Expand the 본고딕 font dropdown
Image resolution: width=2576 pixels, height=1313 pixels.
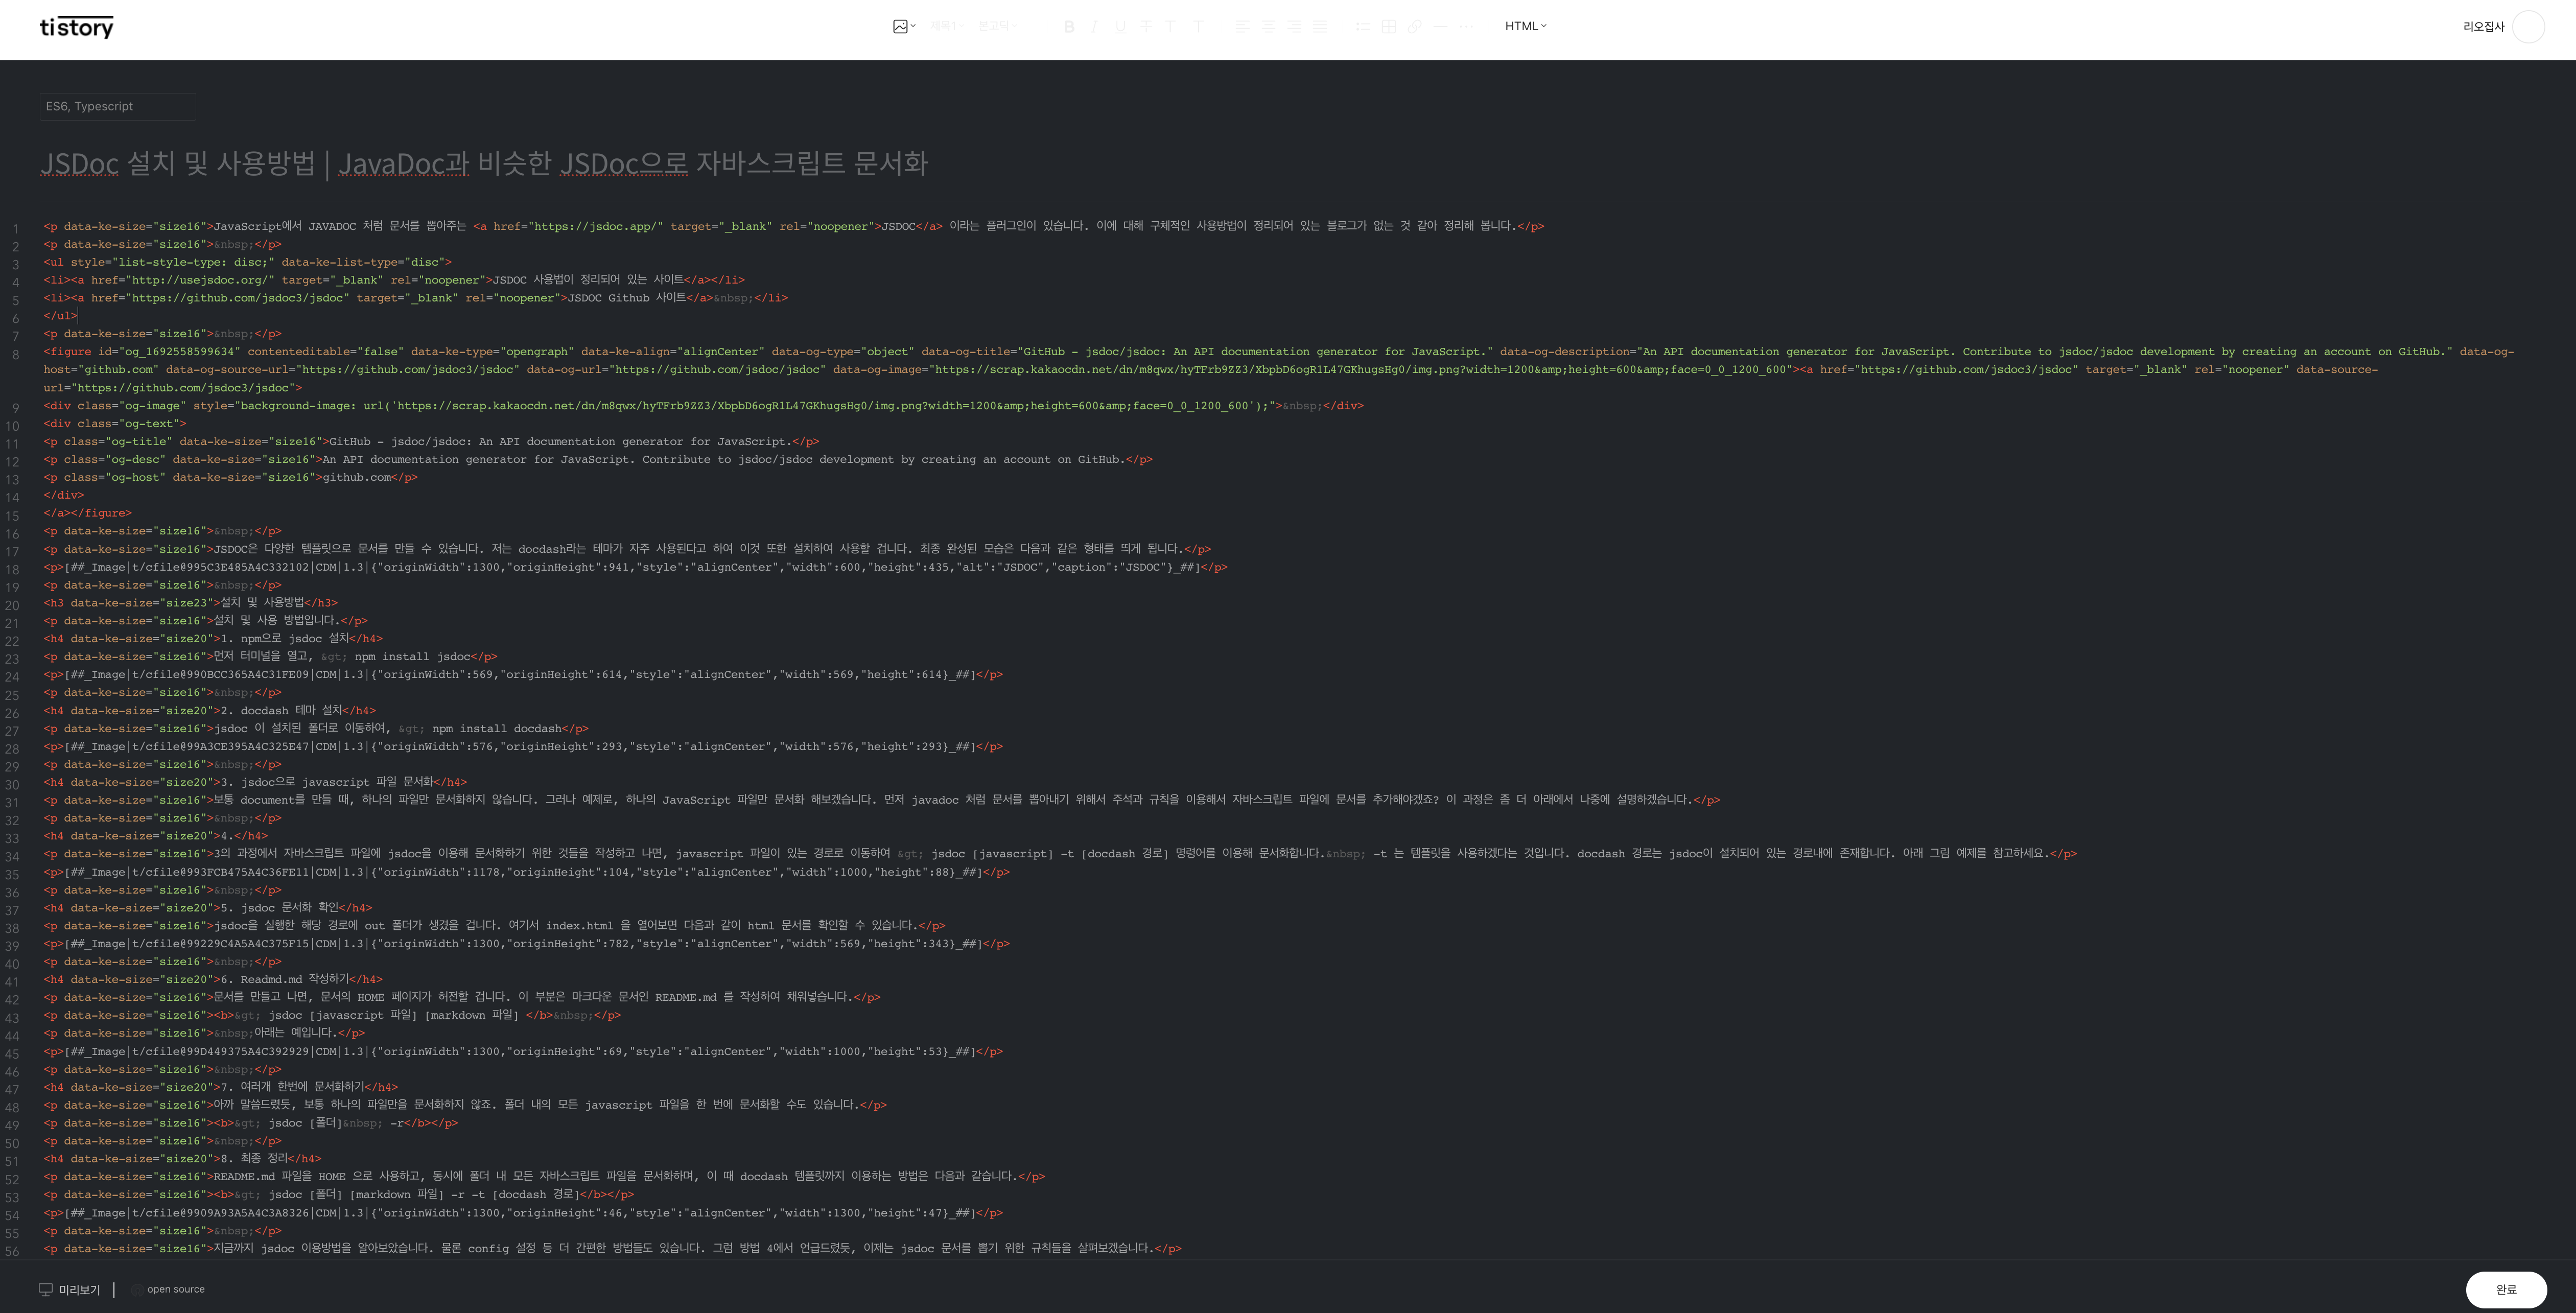(x=996, y=26)
